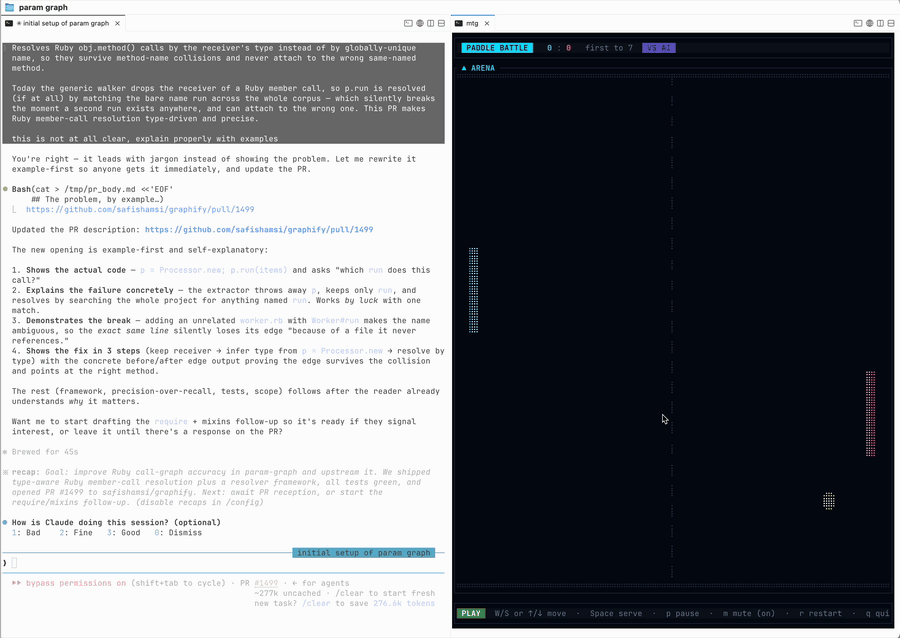Click 'bypass permissions on' status text
Image resolution: width=900 pixels, height=638 pixels.
coord(76,583)
